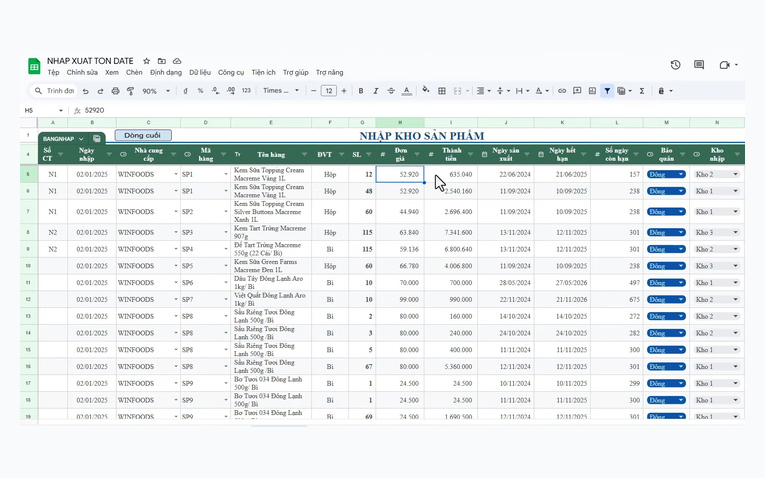The height and width of the screenshot is (478, 765).
Task: Toggle italic formatting
Action: (376, 91)
